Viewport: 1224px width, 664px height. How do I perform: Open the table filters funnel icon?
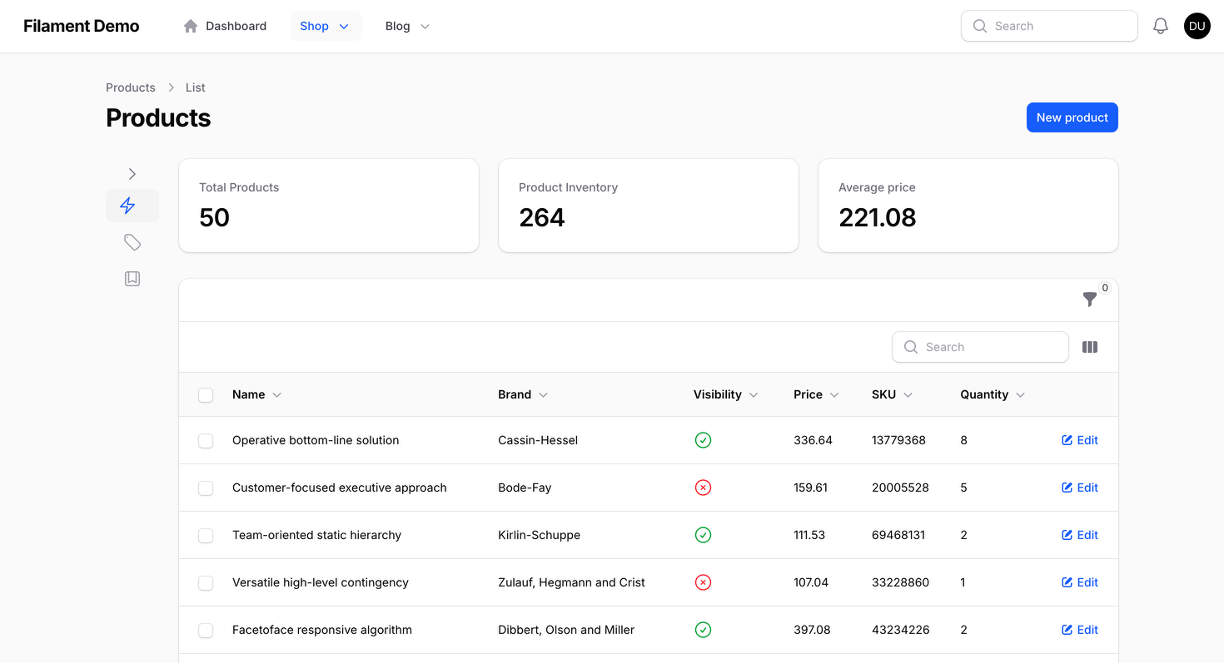(x=1089, y=299)
